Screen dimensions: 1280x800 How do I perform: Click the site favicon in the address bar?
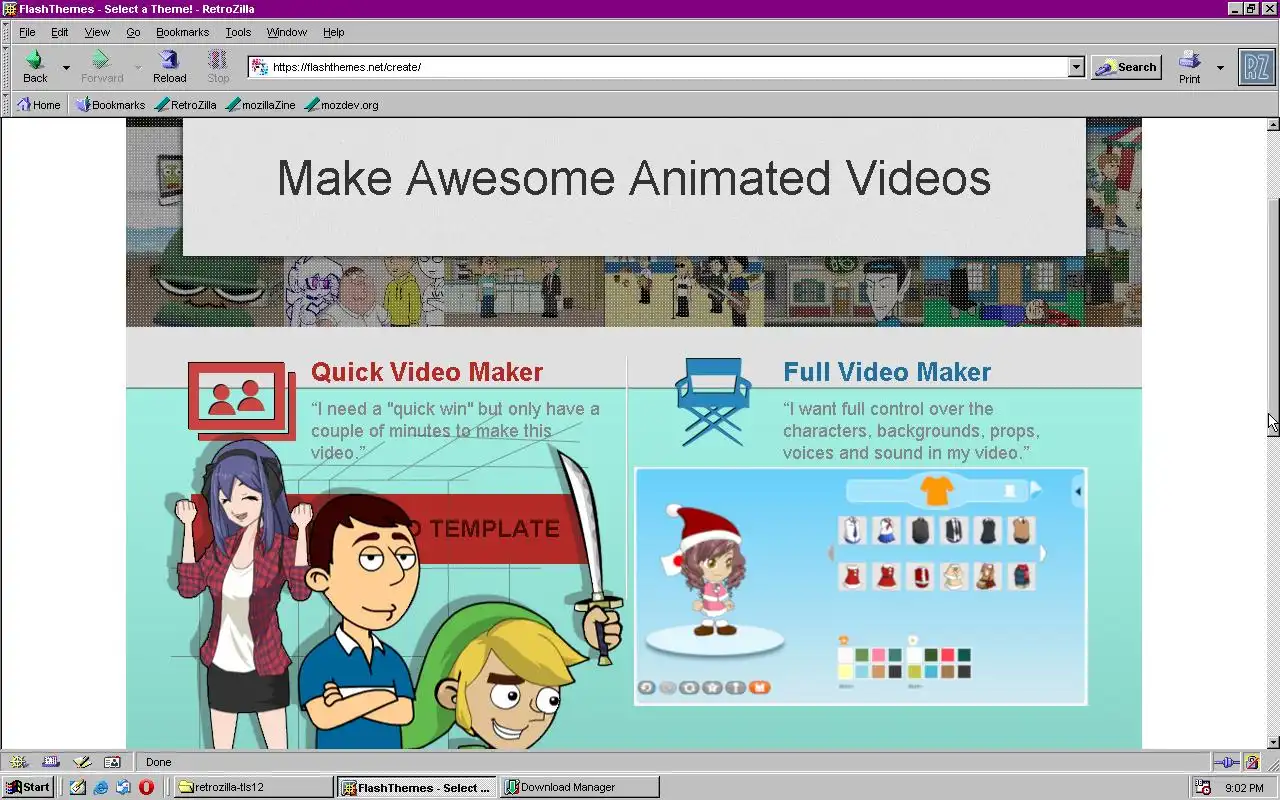260,67
